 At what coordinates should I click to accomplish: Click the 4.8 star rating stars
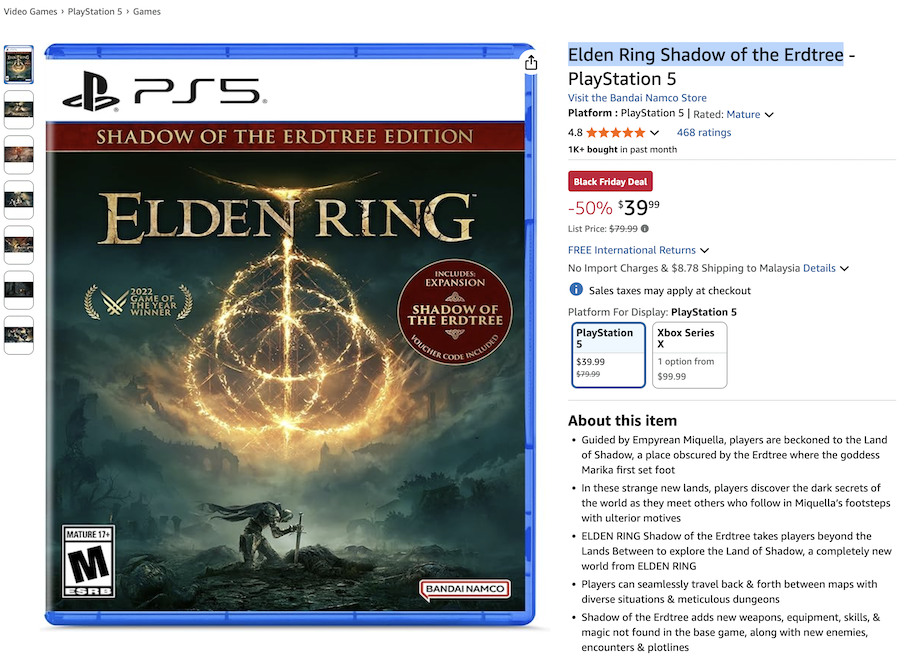click(615, 131)
